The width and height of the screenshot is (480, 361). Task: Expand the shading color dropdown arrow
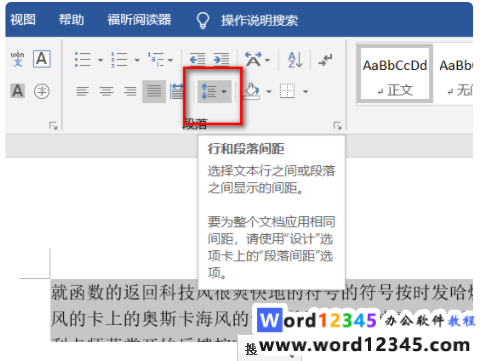[x=269, y=91]
